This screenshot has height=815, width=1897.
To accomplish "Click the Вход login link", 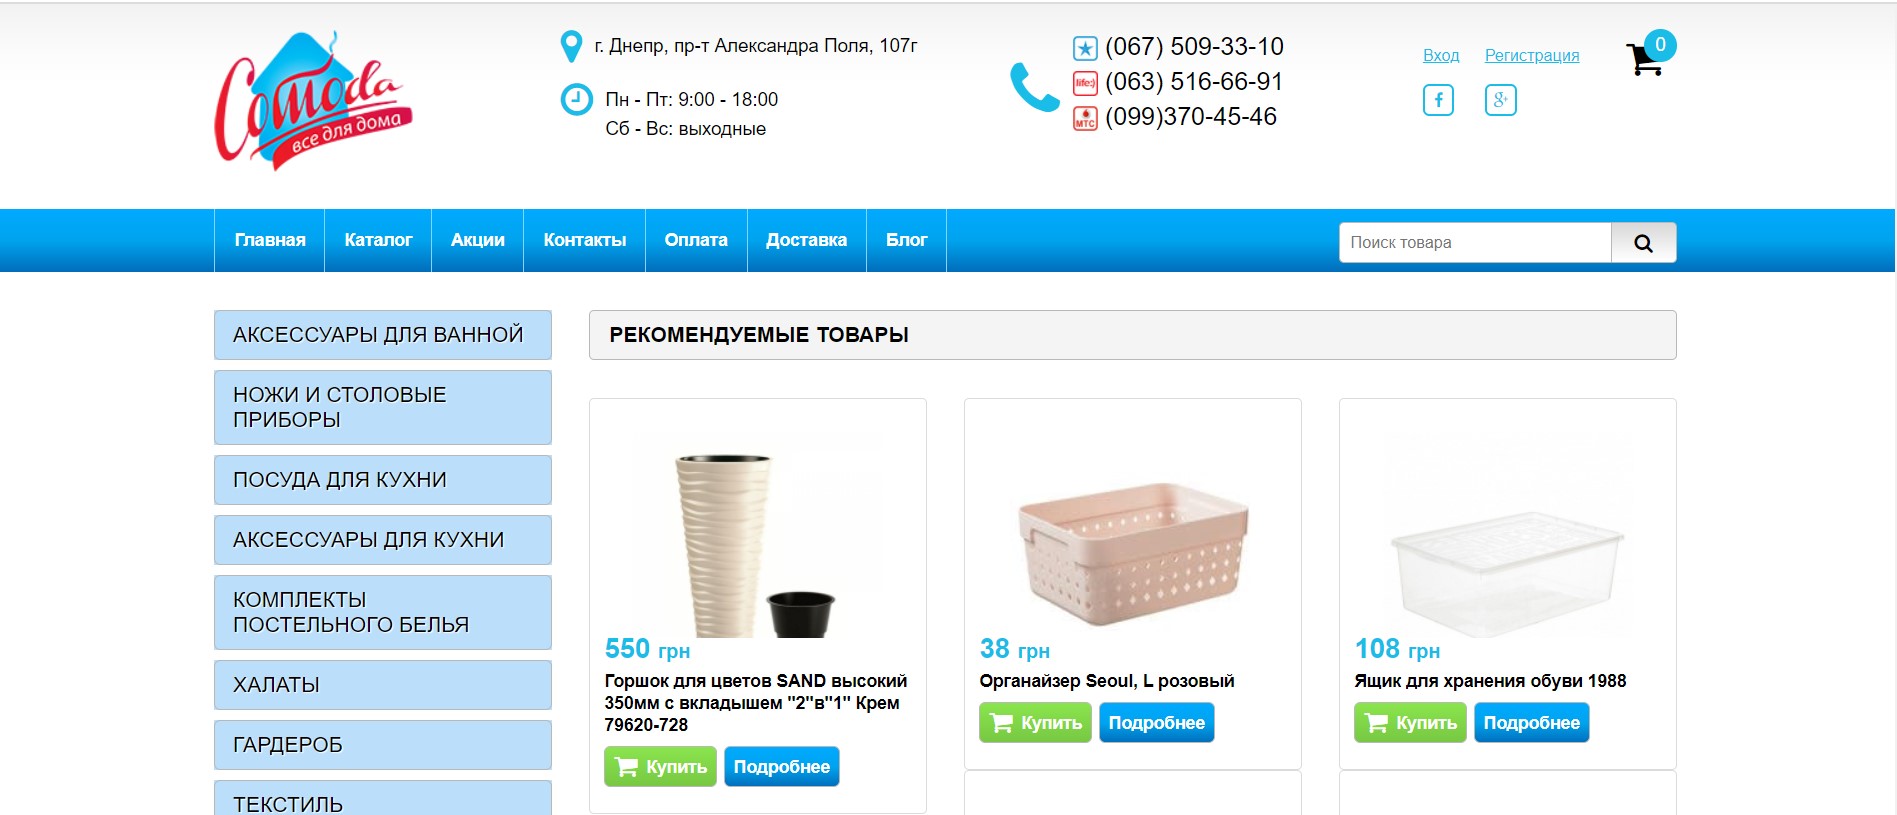I will (x=1441, y=55).
